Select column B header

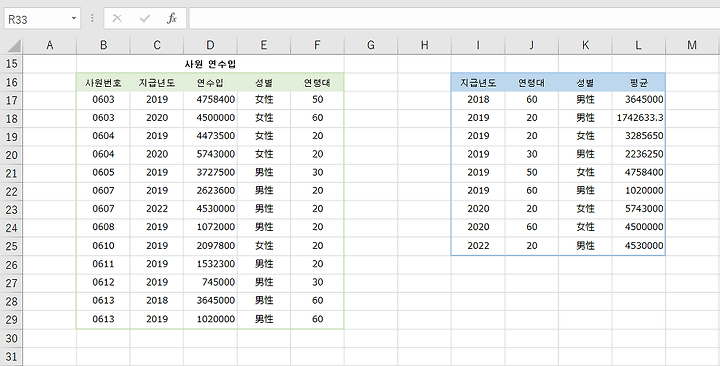103,45
